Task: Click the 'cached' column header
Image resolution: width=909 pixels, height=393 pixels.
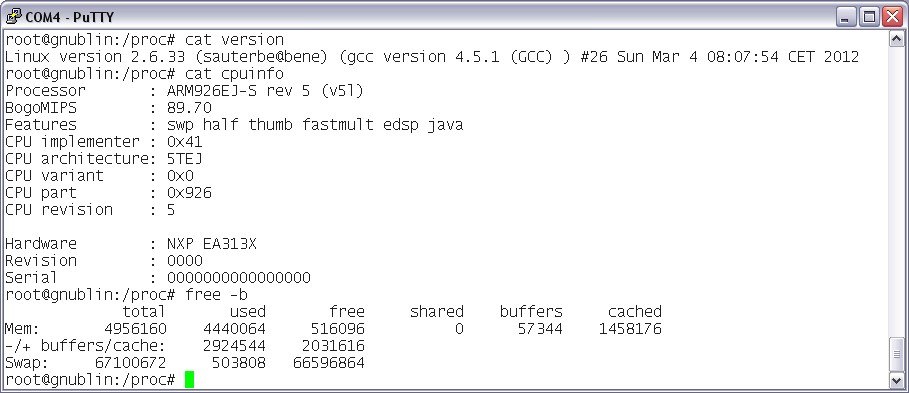Action: pos(634,312)
